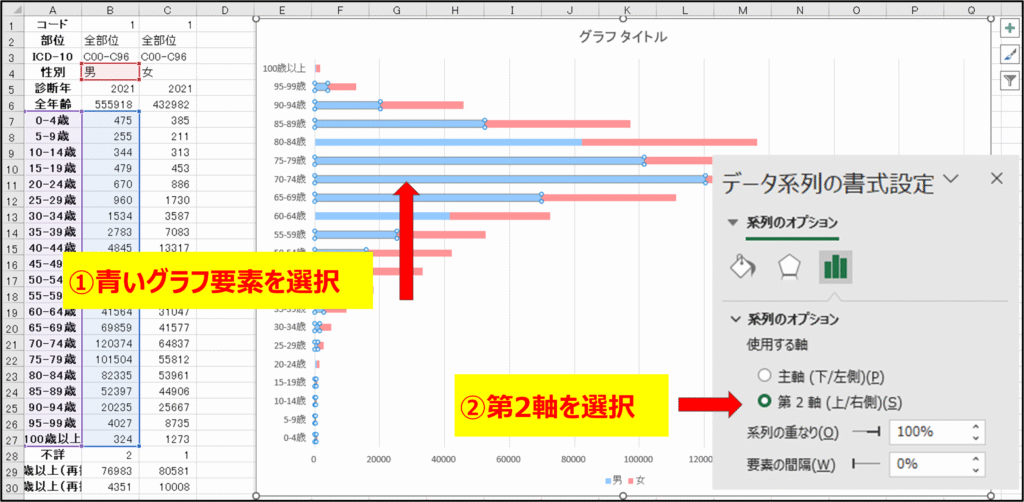1024x502 pixels.
Task: Select 主軸 (下/左側) radio button
Action: point(765,376)
